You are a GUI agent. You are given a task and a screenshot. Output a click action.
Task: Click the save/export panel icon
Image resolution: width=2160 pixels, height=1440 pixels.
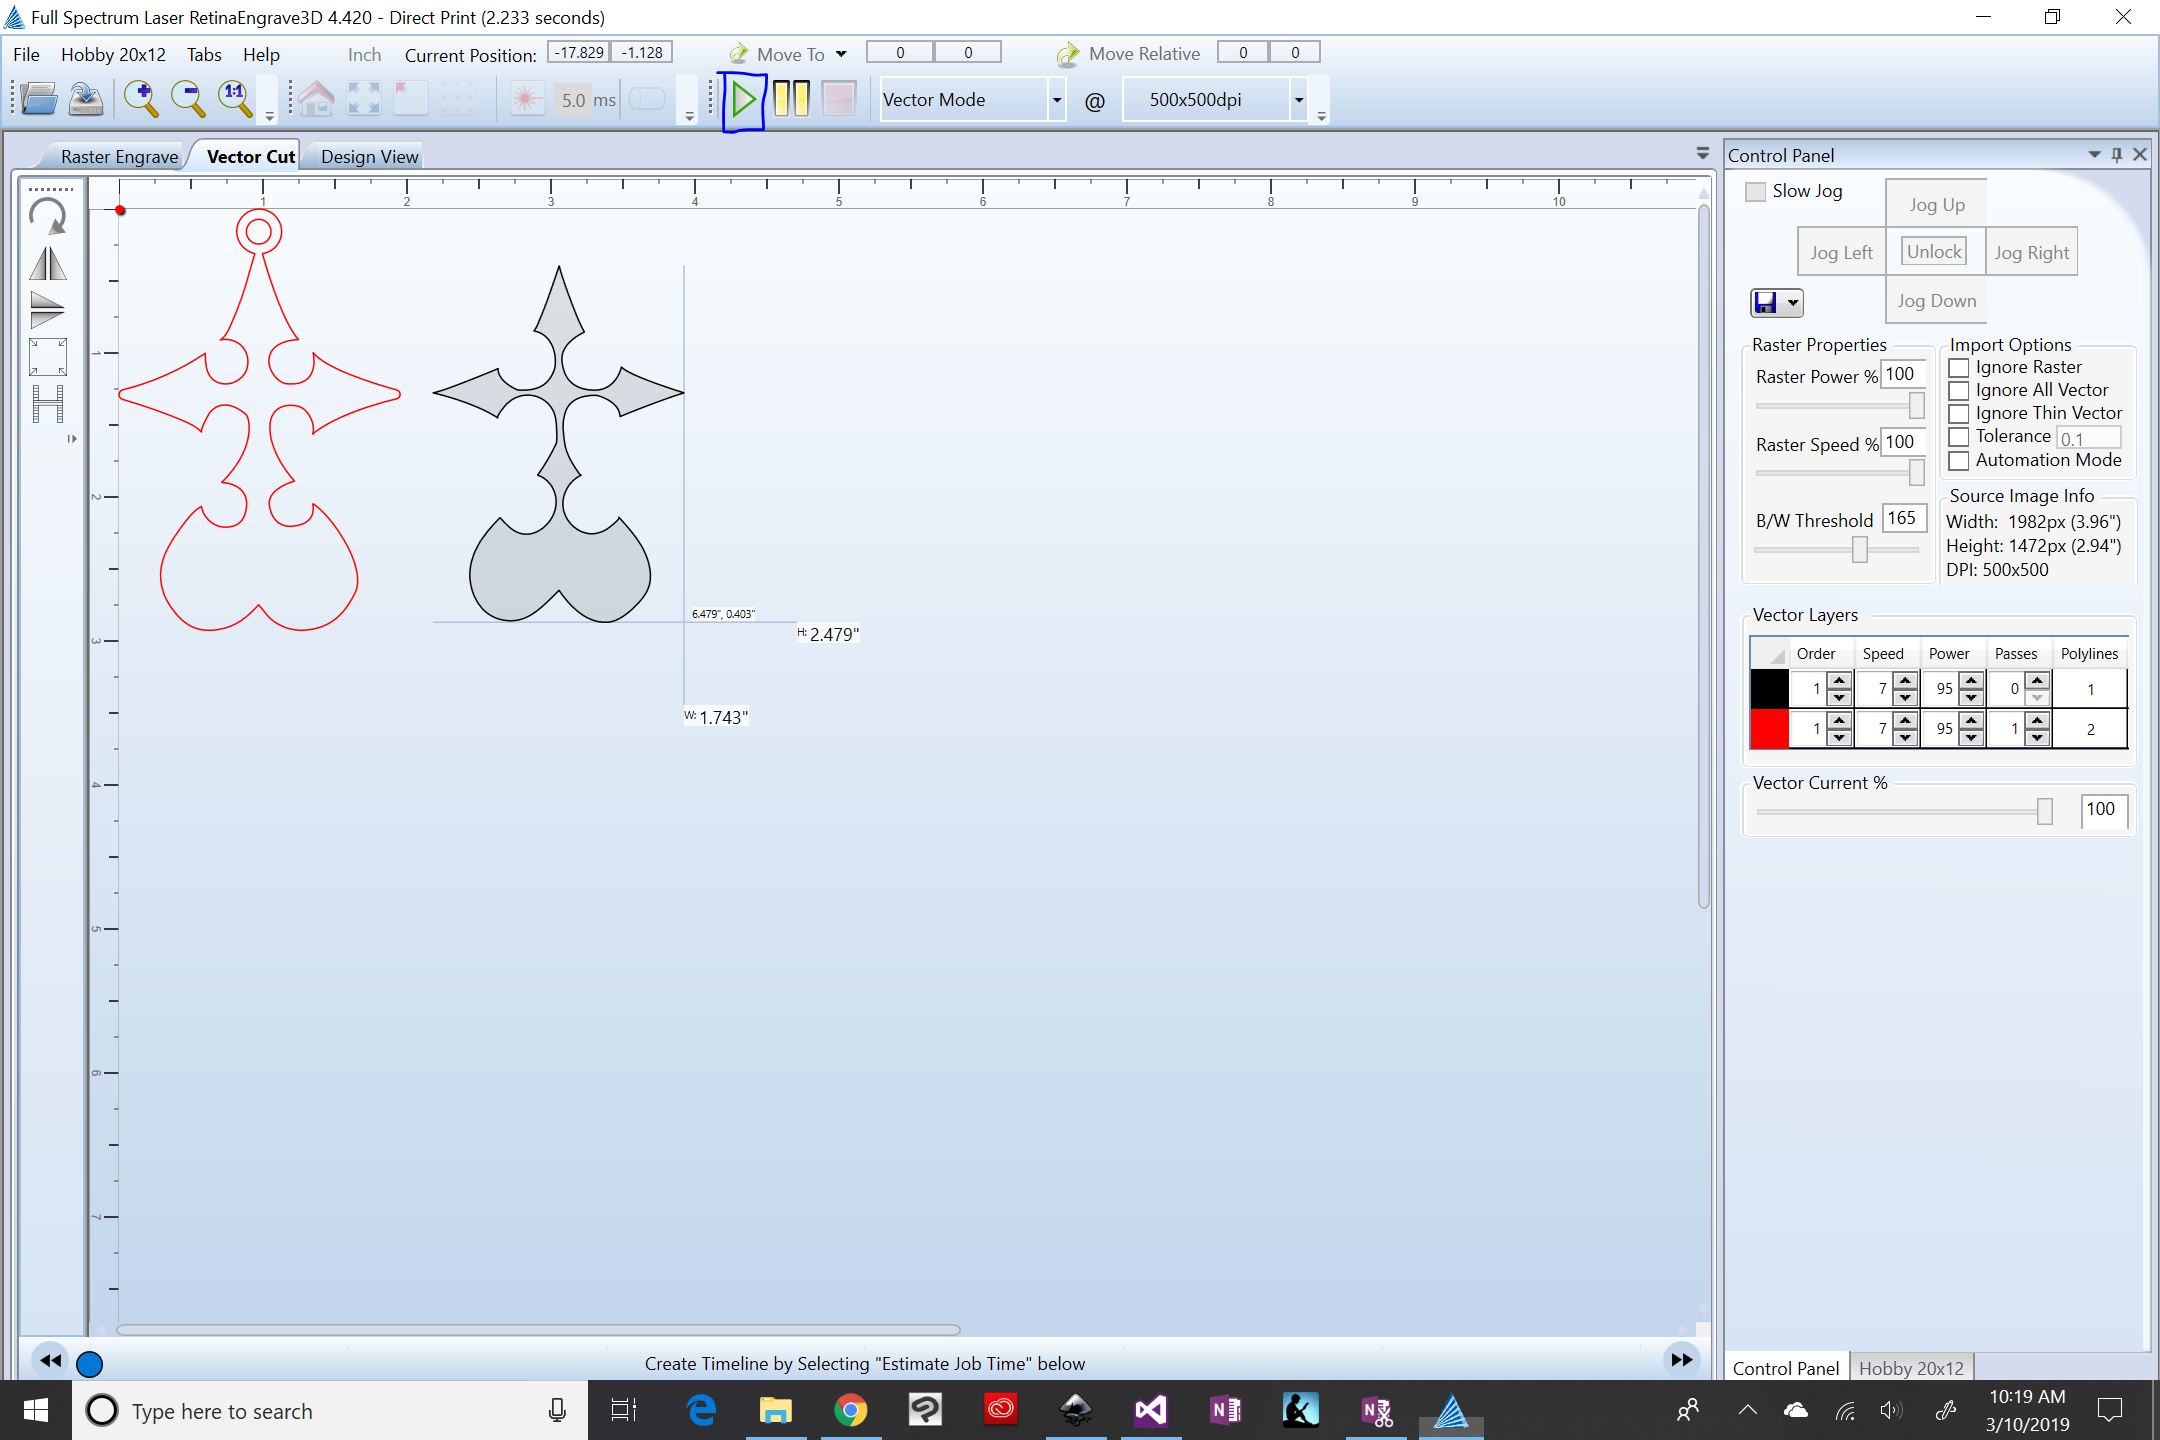(1768, 301)
